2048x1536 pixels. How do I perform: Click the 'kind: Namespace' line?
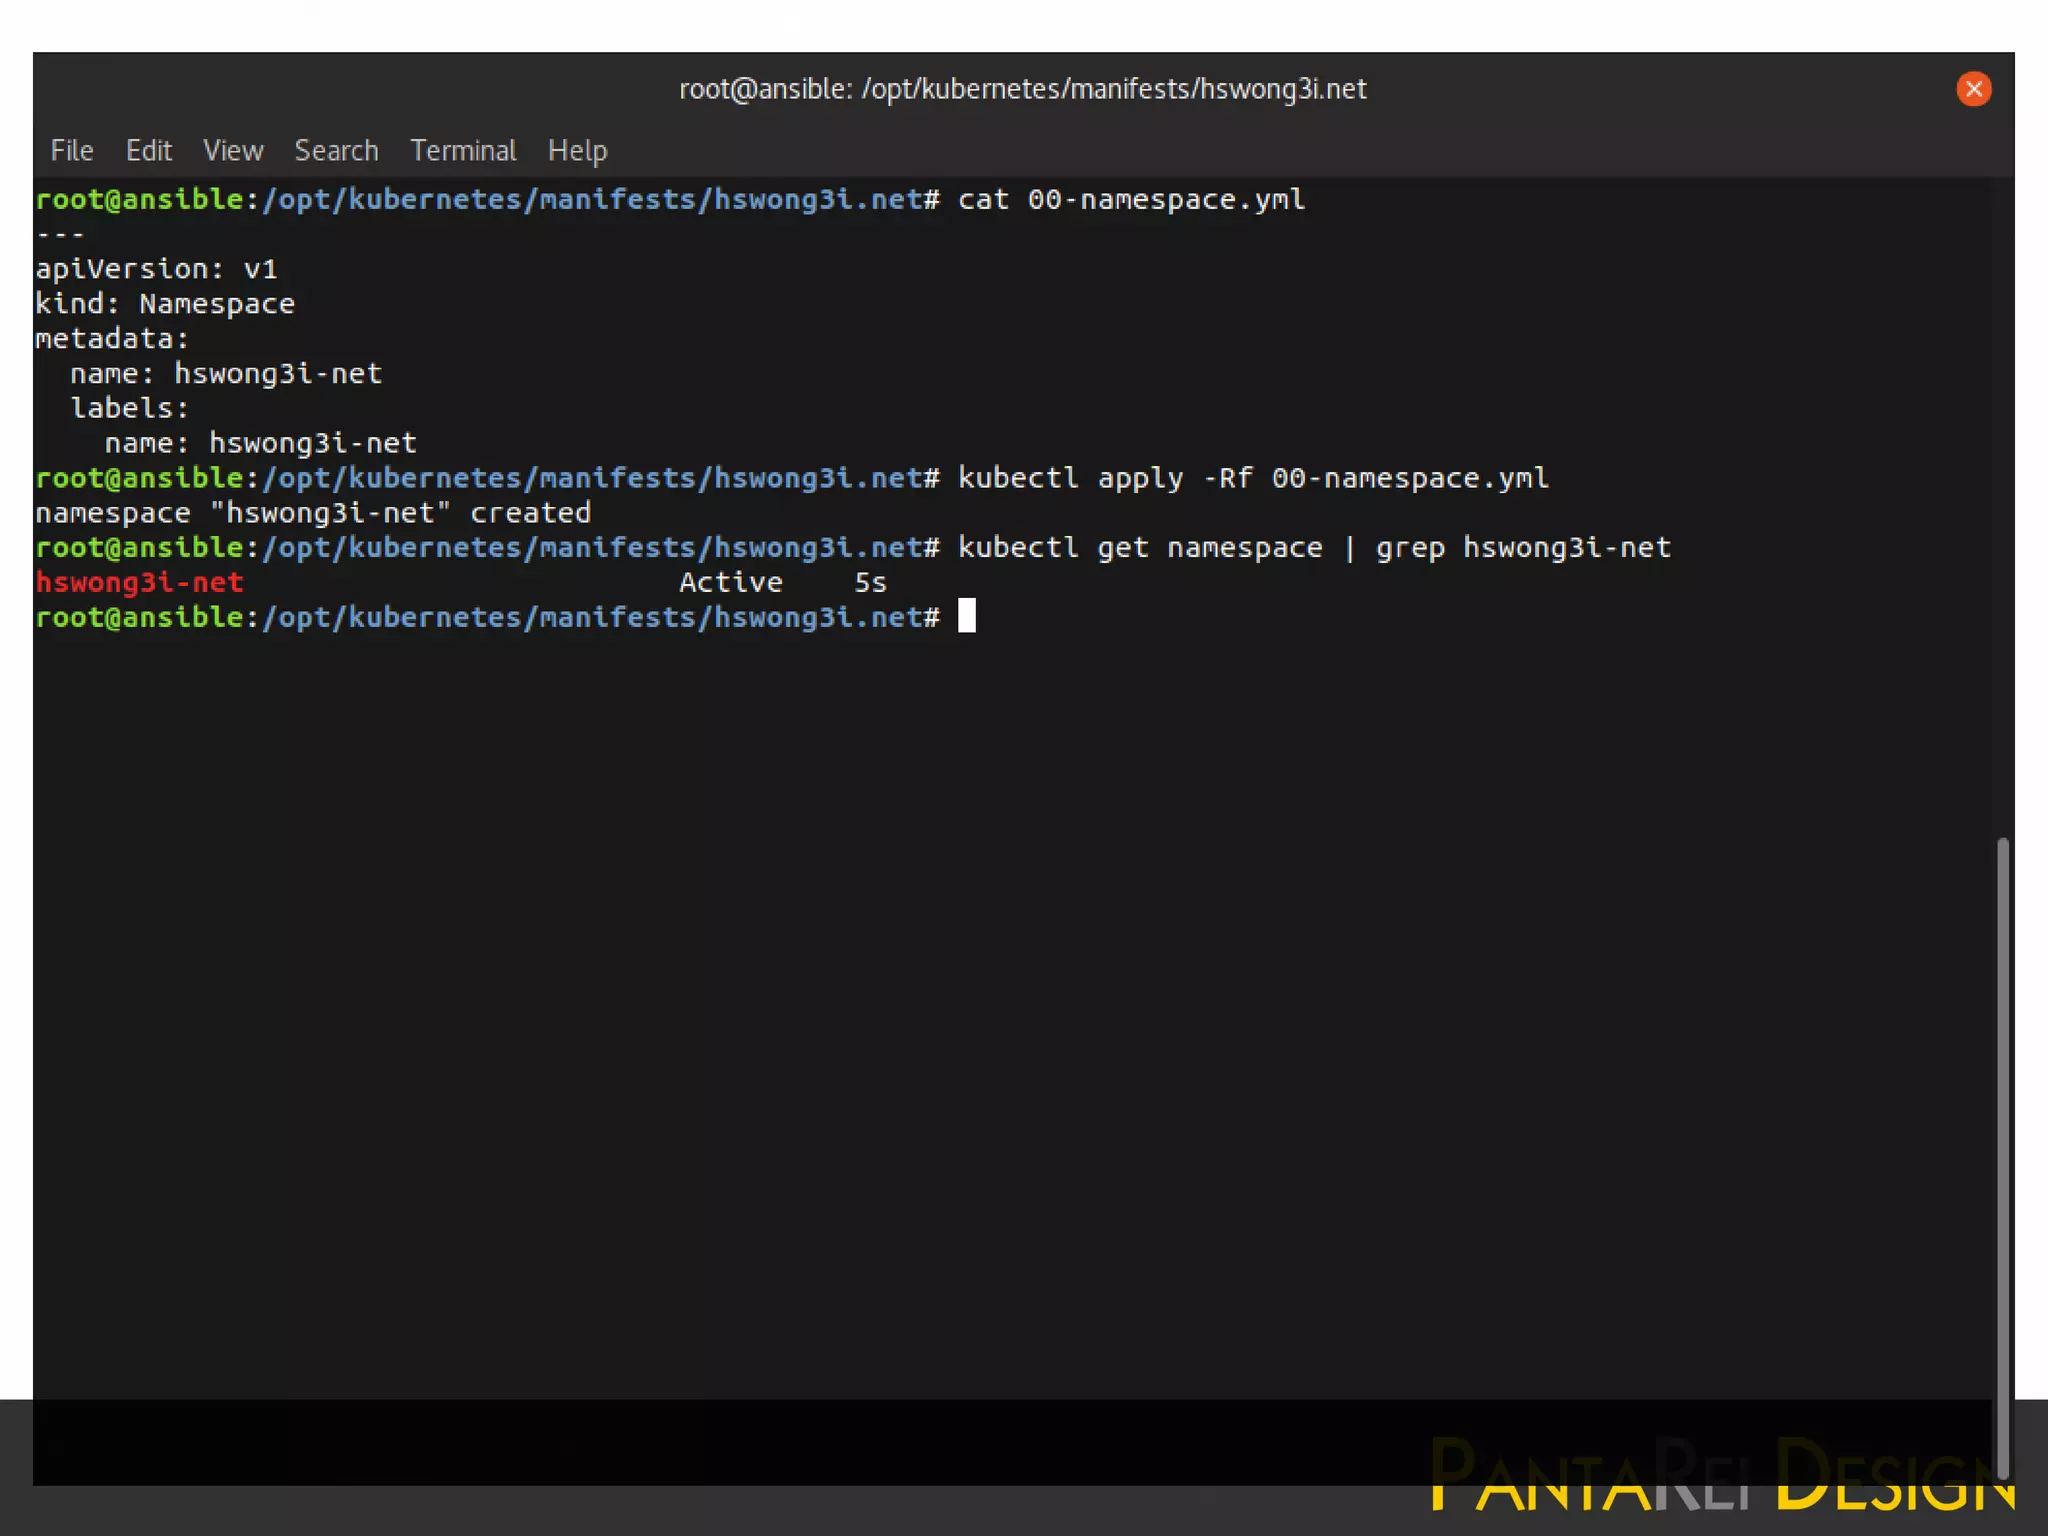click(x=165, y=304)
